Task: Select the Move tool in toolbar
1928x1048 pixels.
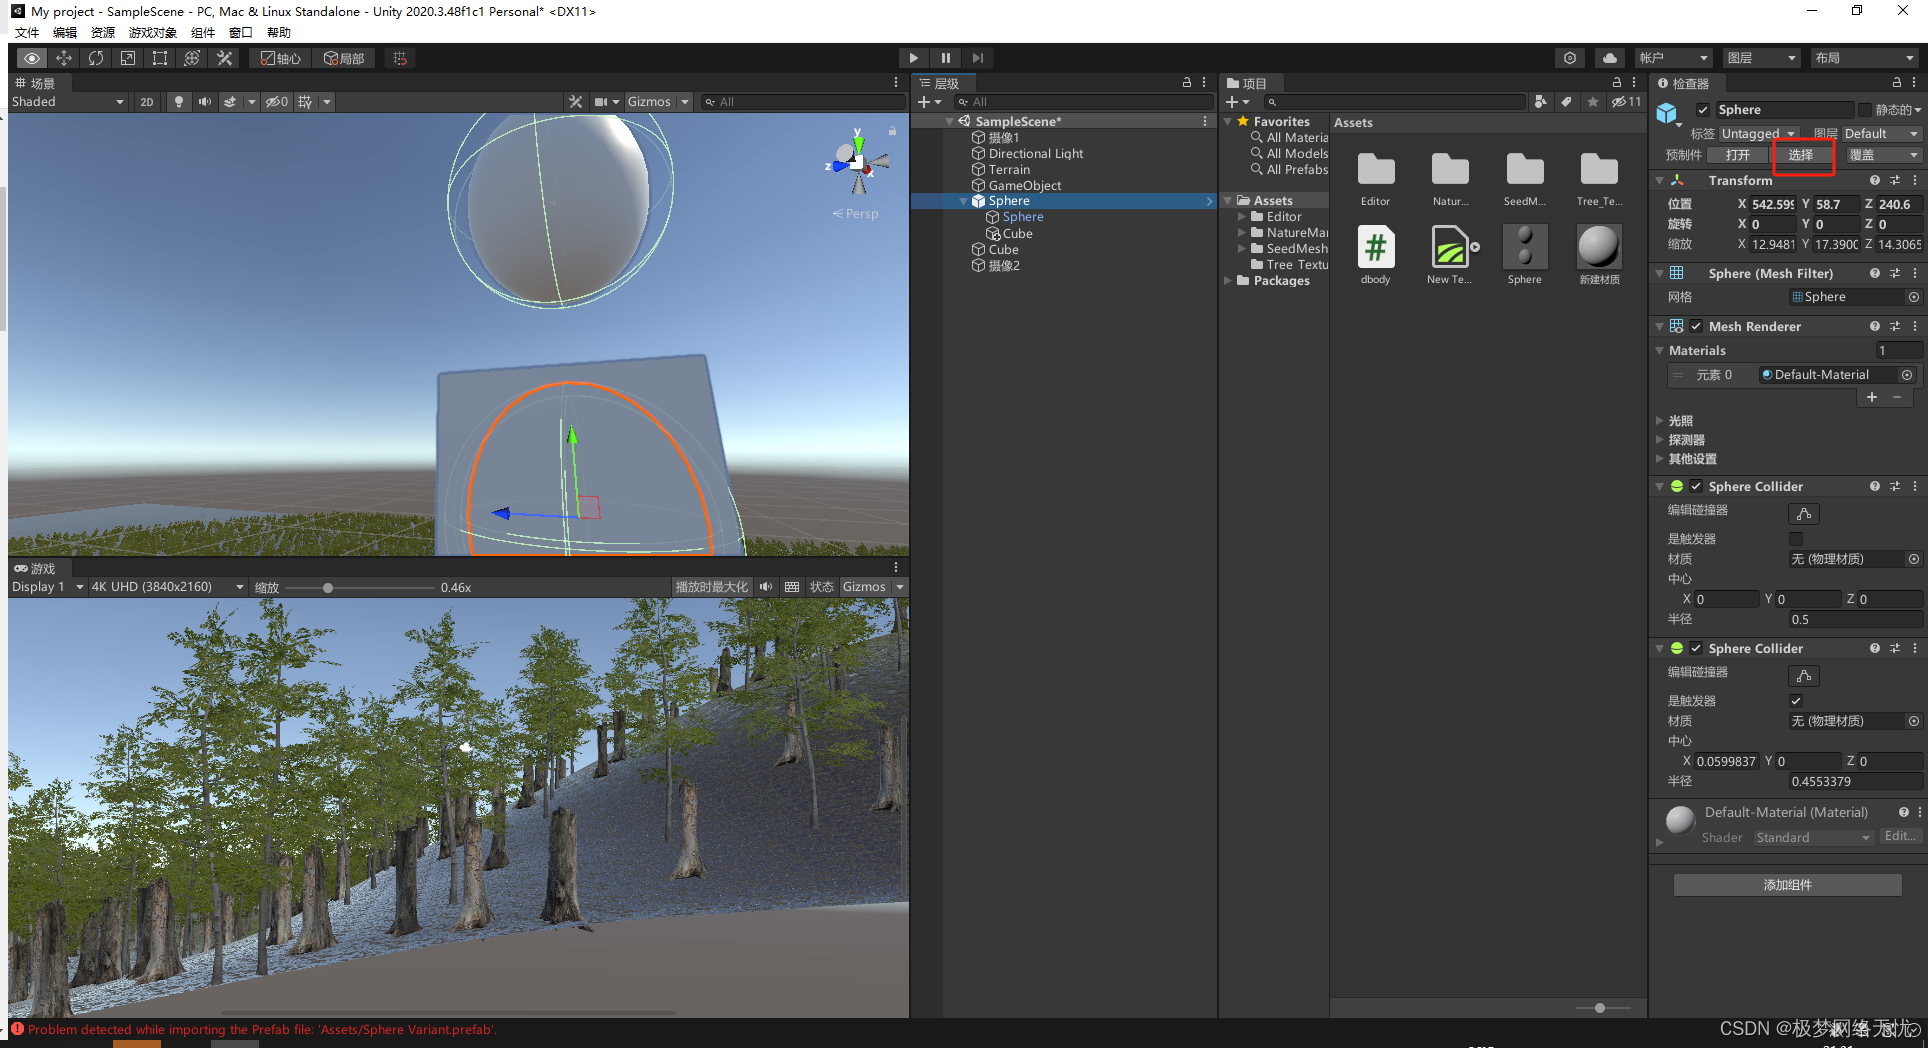Action: click(x=64, y=58)
